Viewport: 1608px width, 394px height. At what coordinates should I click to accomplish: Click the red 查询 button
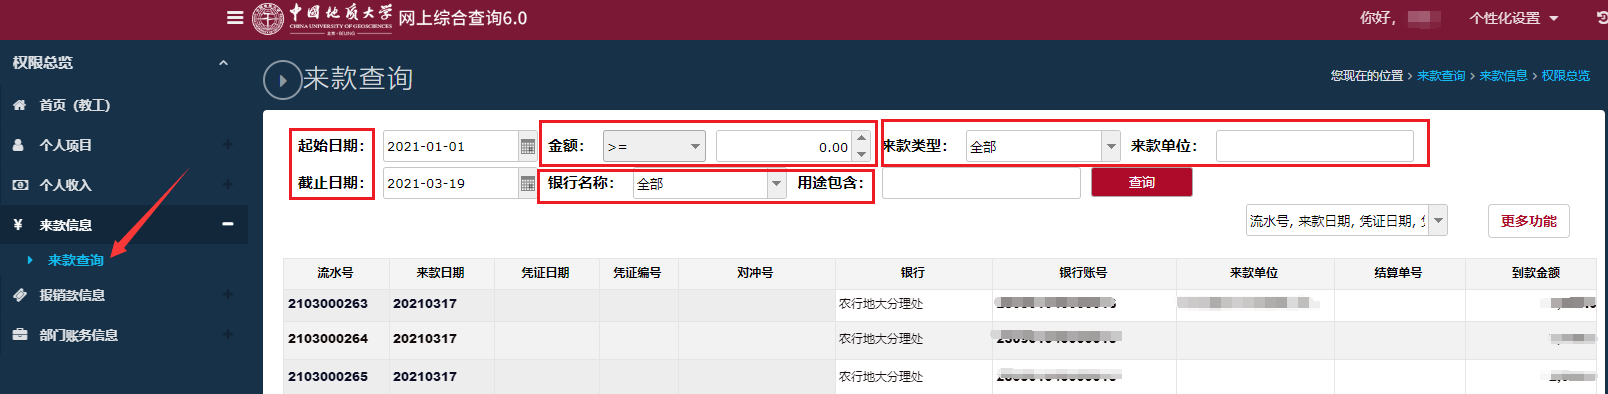pyautogui.click(x=1142, y=182)
